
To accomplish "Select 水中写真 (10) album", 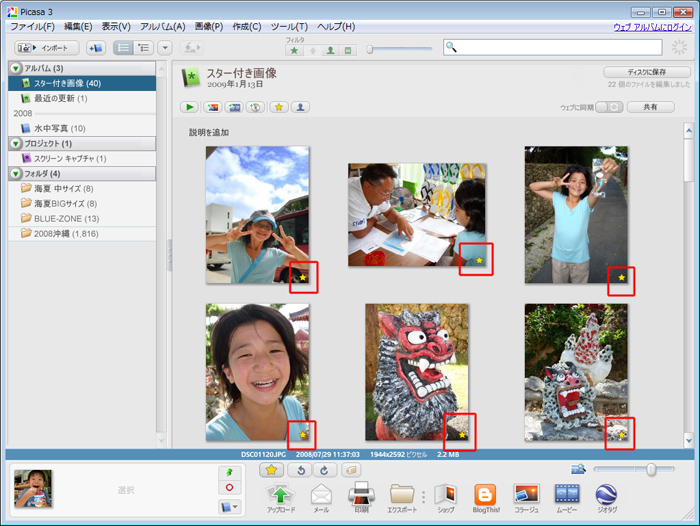I will (82, 128).
